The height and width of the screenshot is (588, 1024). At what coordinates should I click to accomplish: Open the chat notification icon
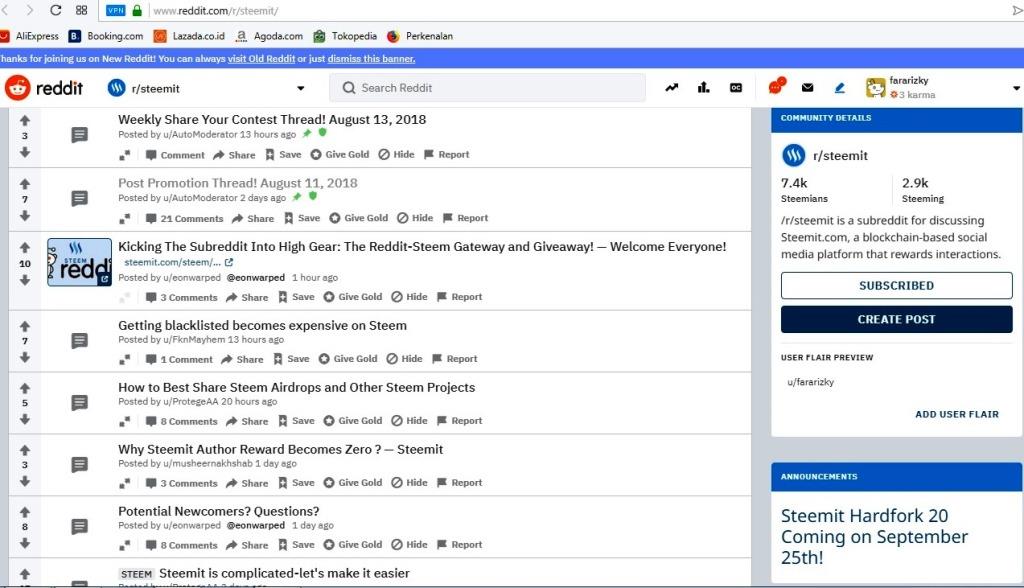click(x=776, y=86)
